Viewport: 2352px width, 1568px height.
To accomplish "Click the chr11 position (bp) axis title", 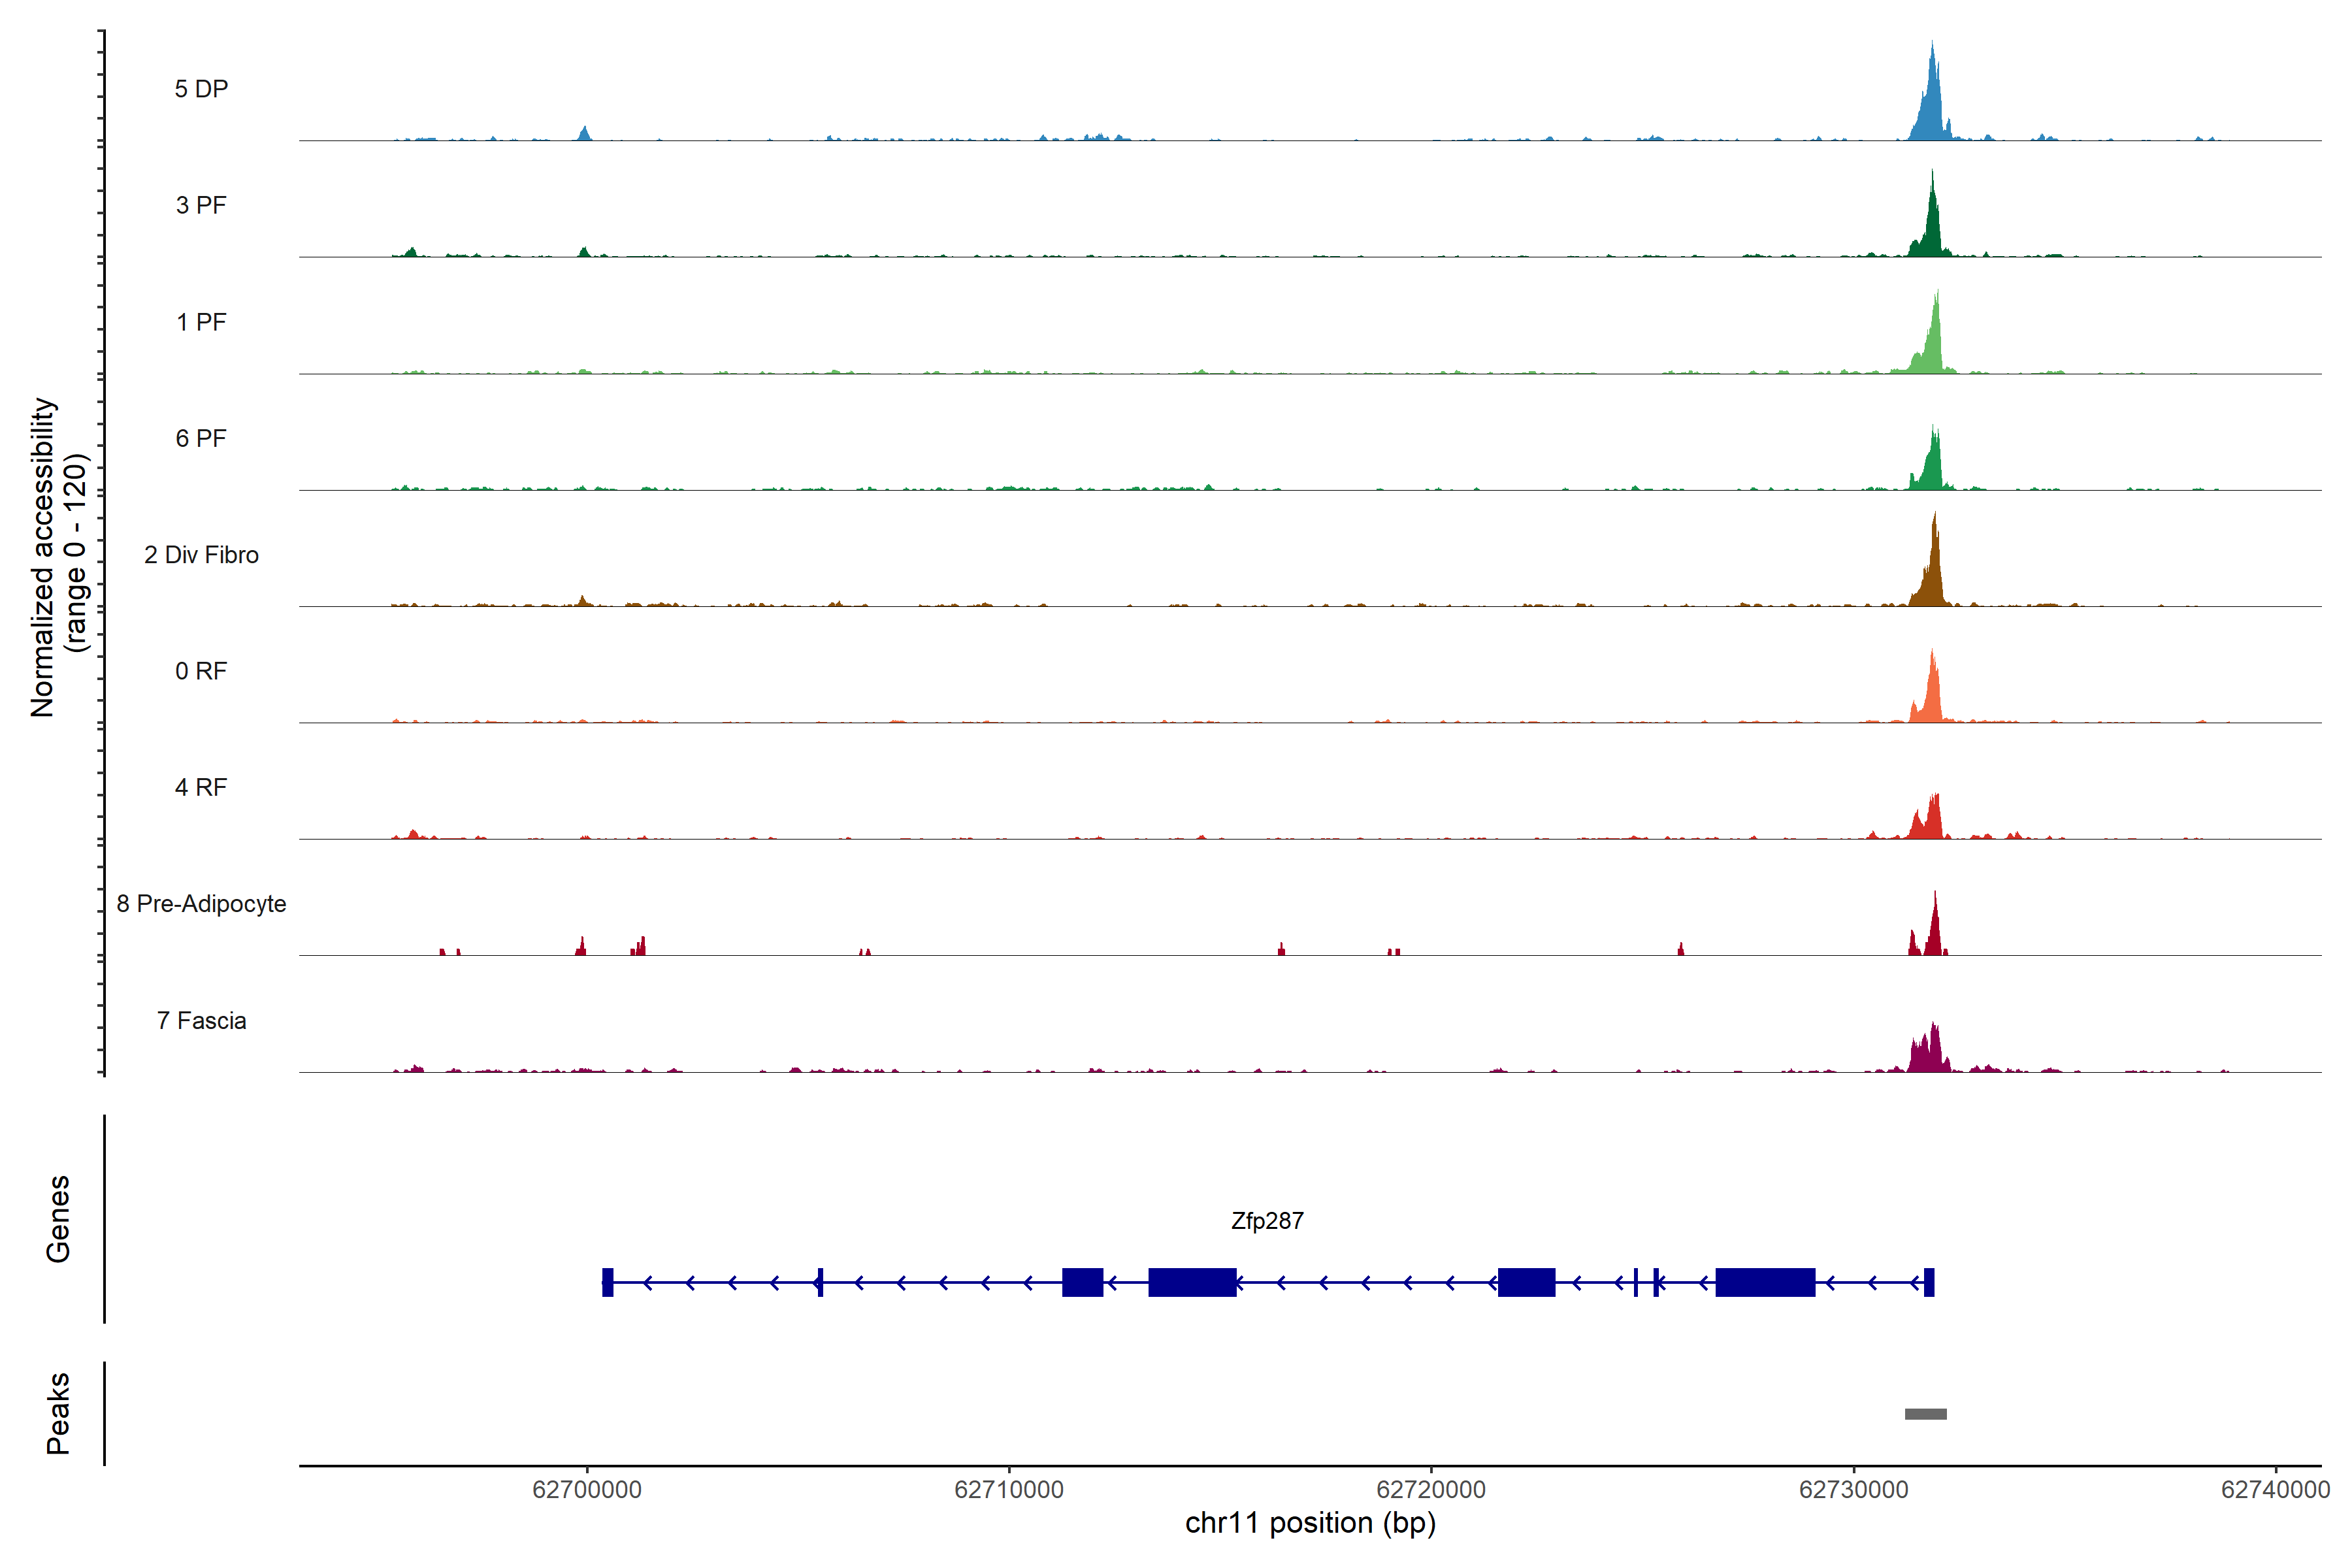I will tap(1310, 1523).
